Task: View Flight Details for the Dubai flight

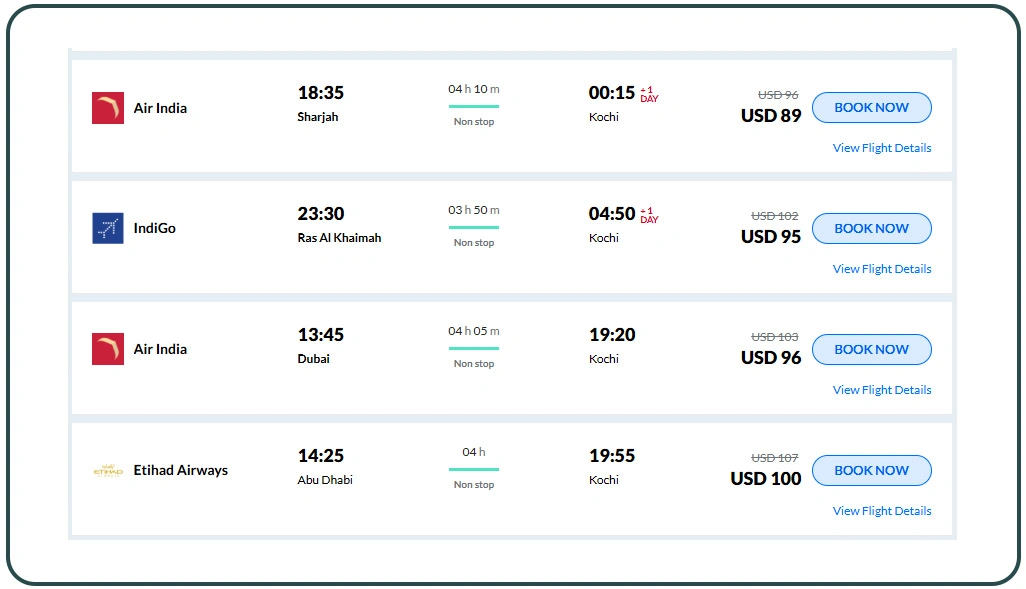Action: point(881,389)
